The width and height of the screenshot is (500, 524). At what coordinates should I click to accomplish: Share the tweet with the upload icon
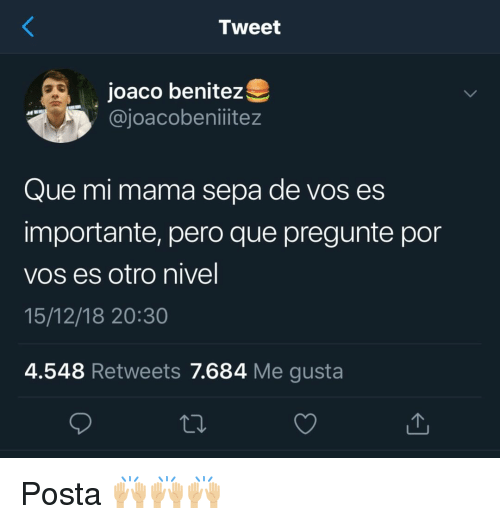pyautogui.click(x=417, y=424)
